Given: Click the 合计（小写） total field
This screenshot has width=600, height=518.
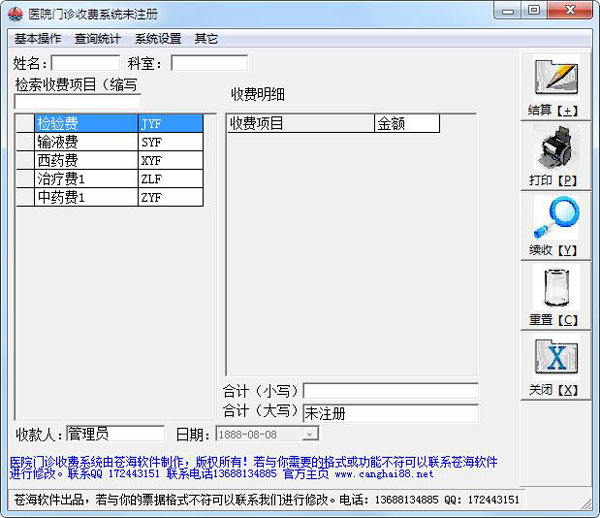Looking at the screenshot, I should tap(390, 391).
